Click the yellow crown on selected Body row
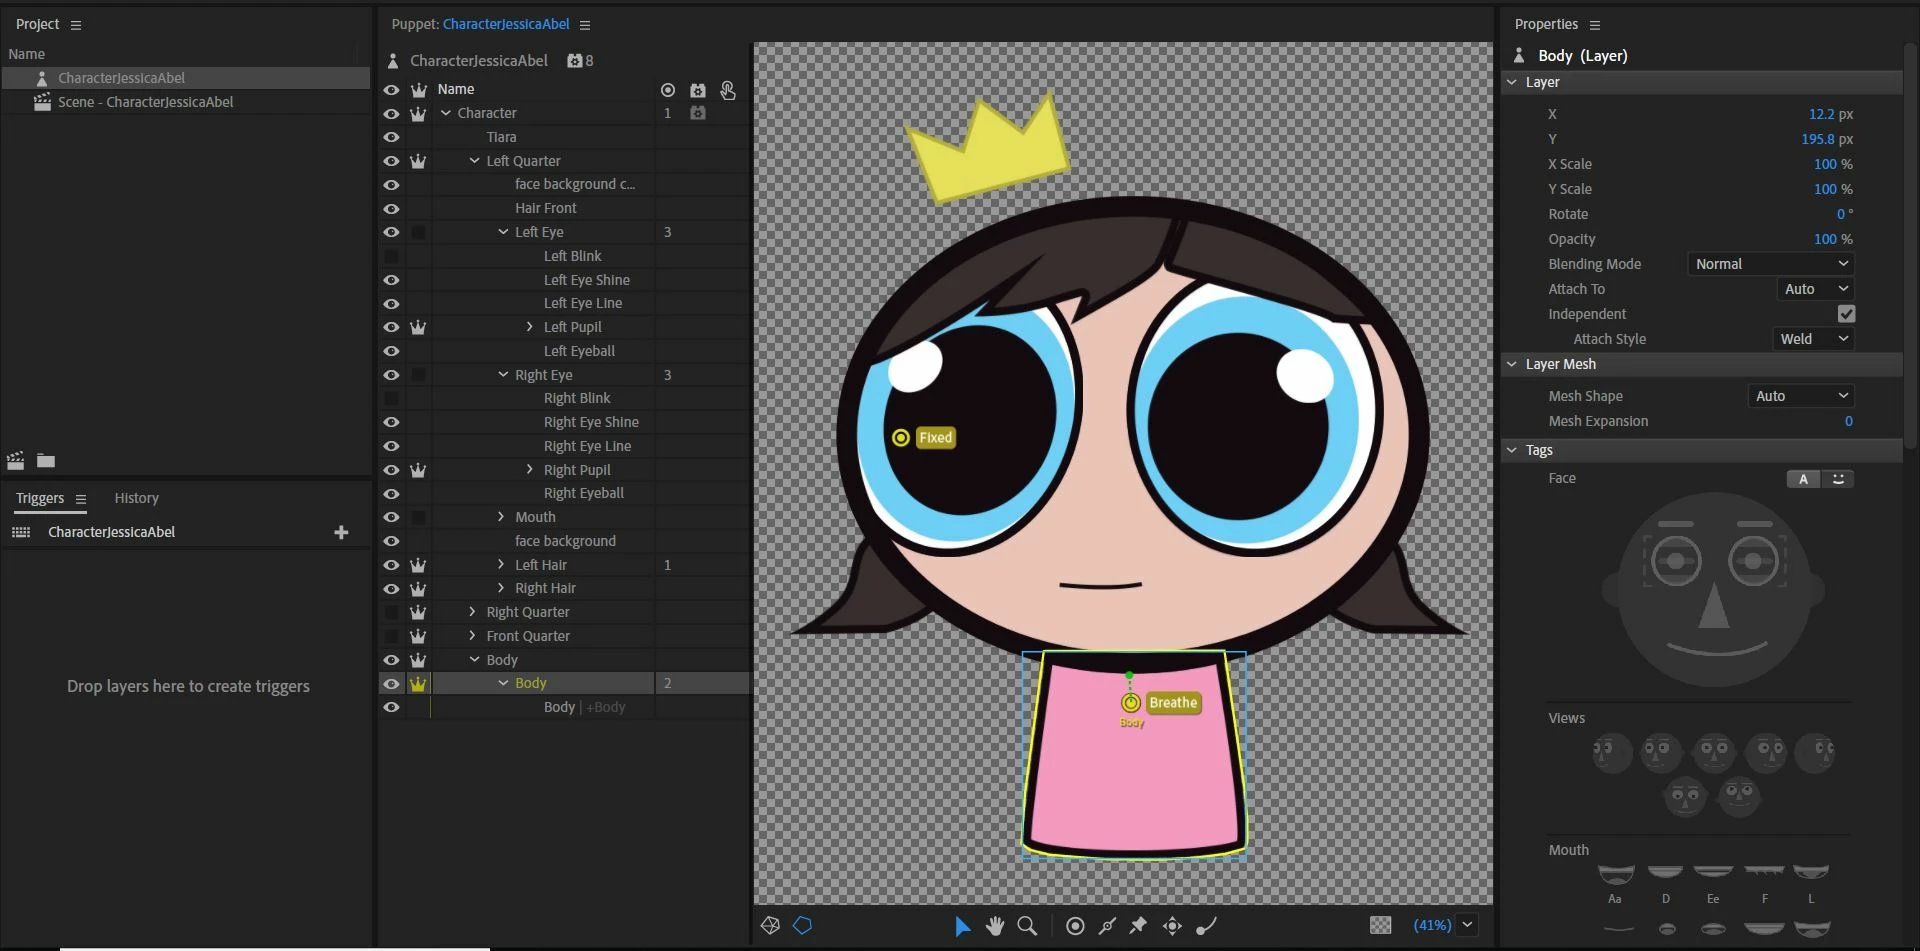This screenshot has height=951, width=1920. pos(418,684)
